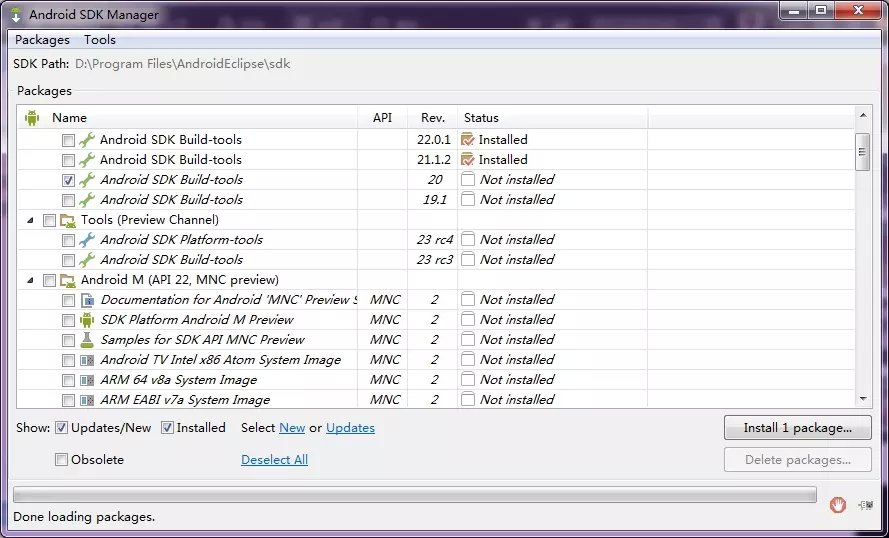Click the blue wrench icon for Platform-tools 23 rc4
889x538 pixels.
87,240
